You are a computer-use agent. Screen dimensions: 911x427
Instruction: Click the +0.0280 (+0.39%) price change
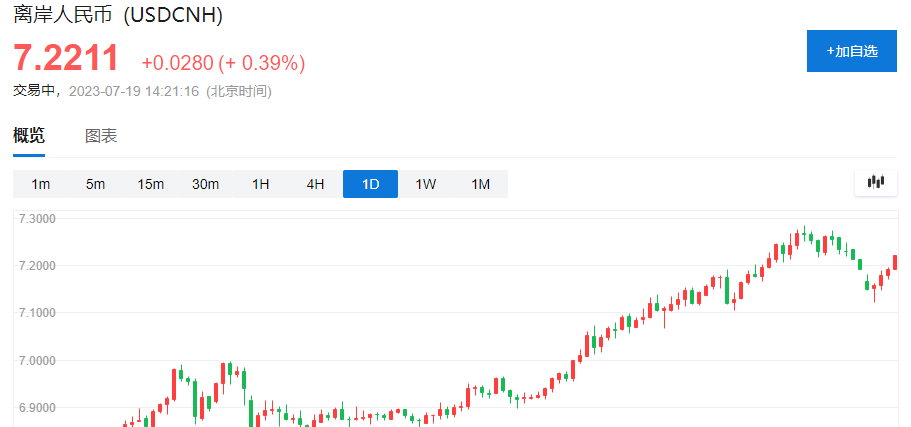(223, 63)
